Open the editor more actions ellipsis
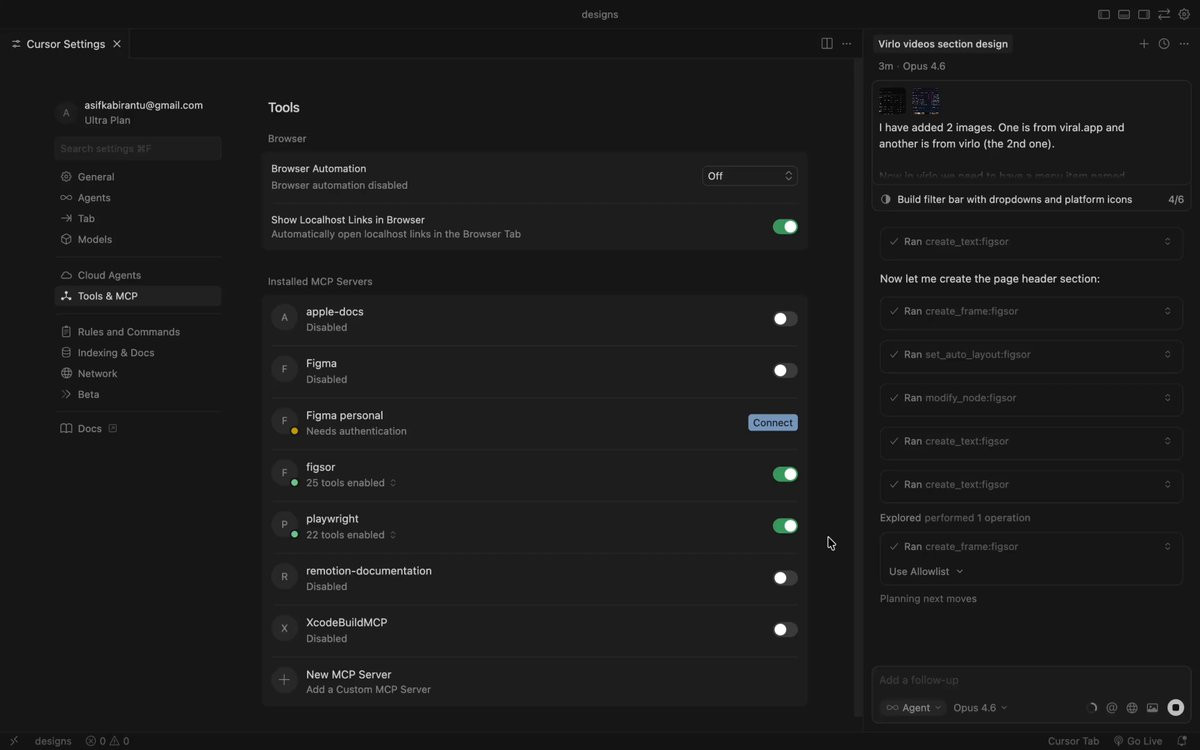1200x750 pixels. click(847, 44)
